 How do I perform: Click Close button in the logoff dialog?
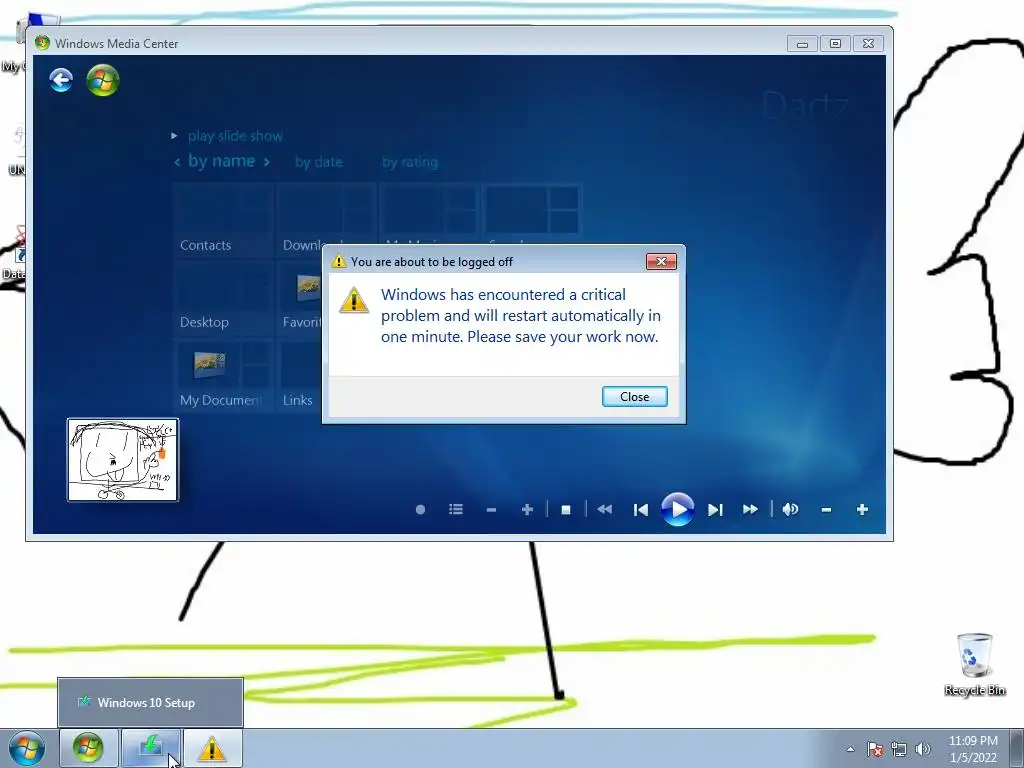(x=635, y=396)
